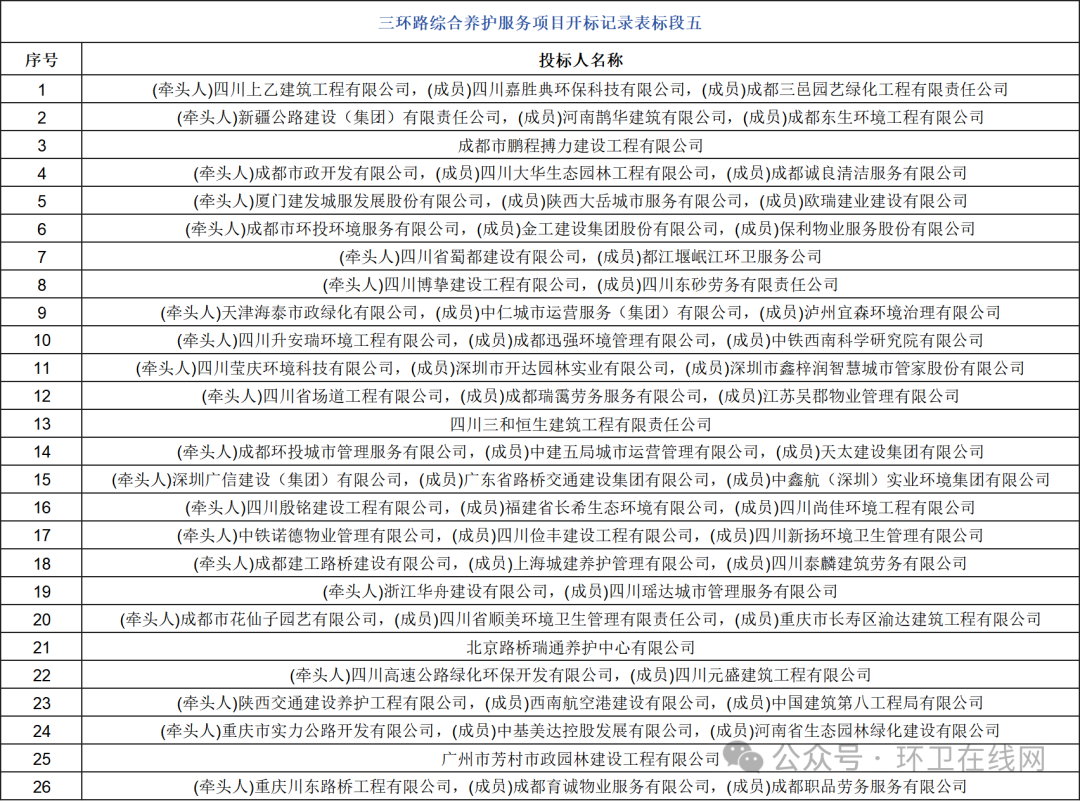Click sequence number 1 cell
This screenshot has width=1080, height=801.
pos(41,90)
